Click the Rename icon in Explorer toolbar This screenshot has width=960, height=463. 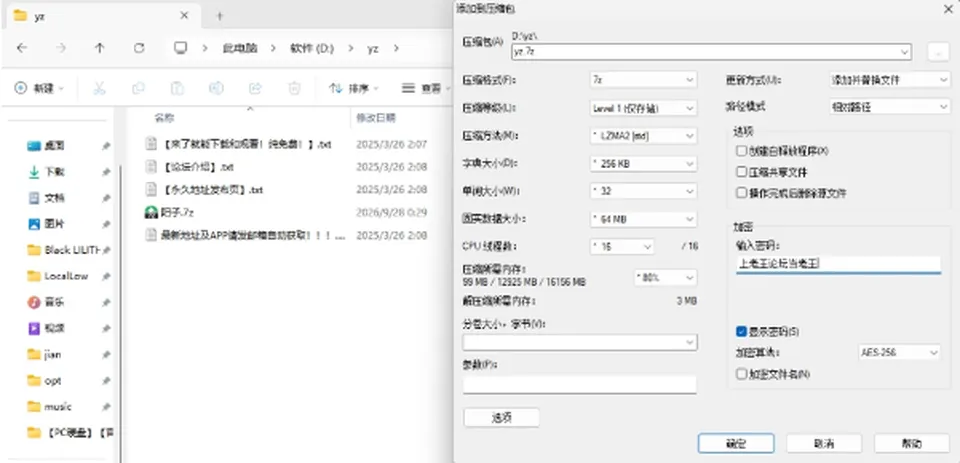click(216, 89)
